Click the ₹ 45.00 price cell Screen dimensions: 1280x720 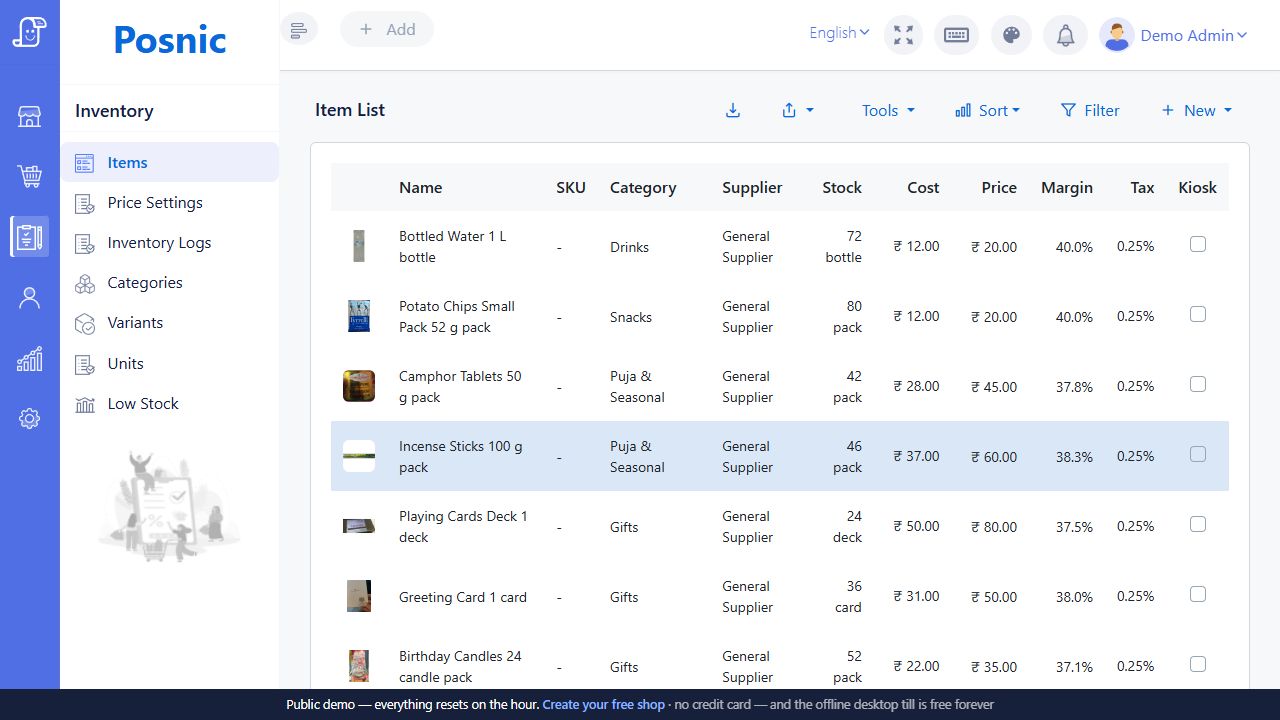tap(994, 387)
